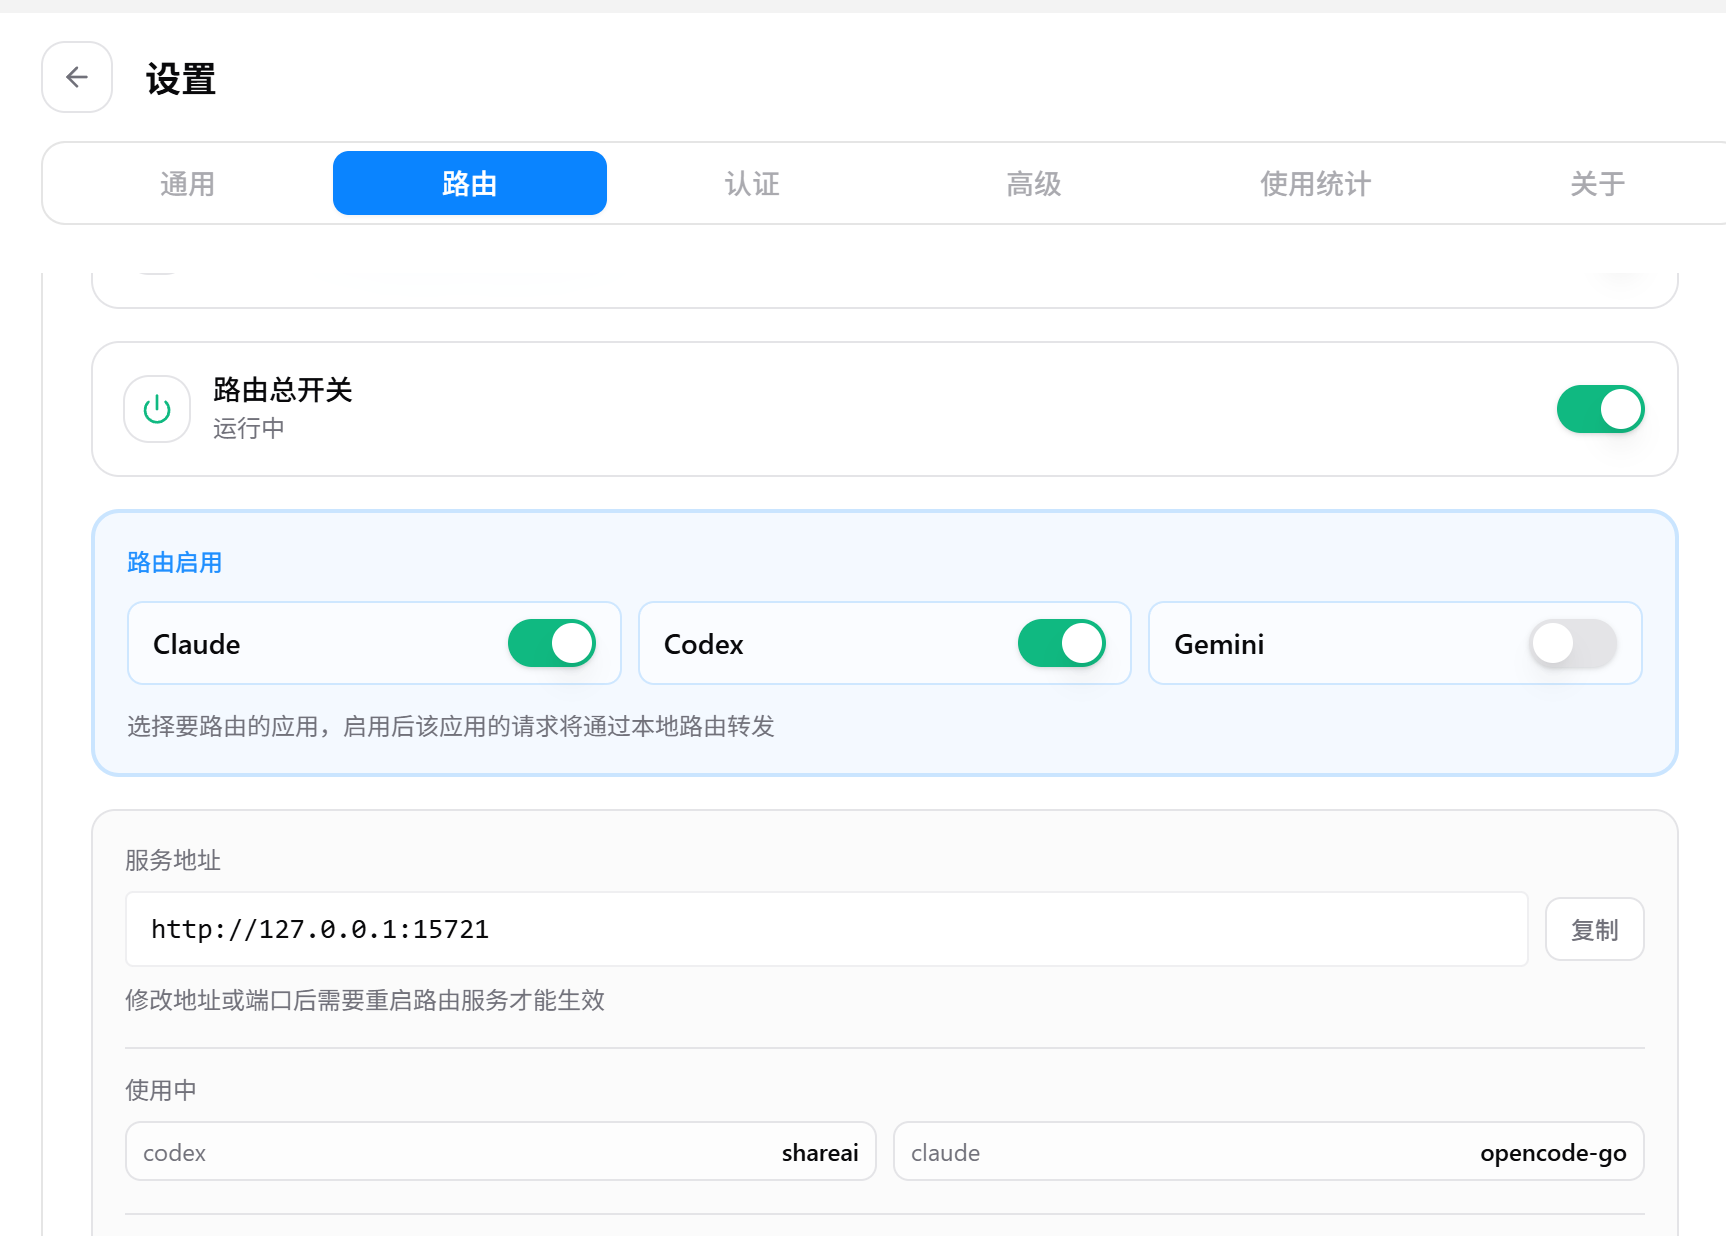Image resolution: width=1726 pixels, height=1236 pixels.
Task: Click the service address input field
Action: coord(827,929)
